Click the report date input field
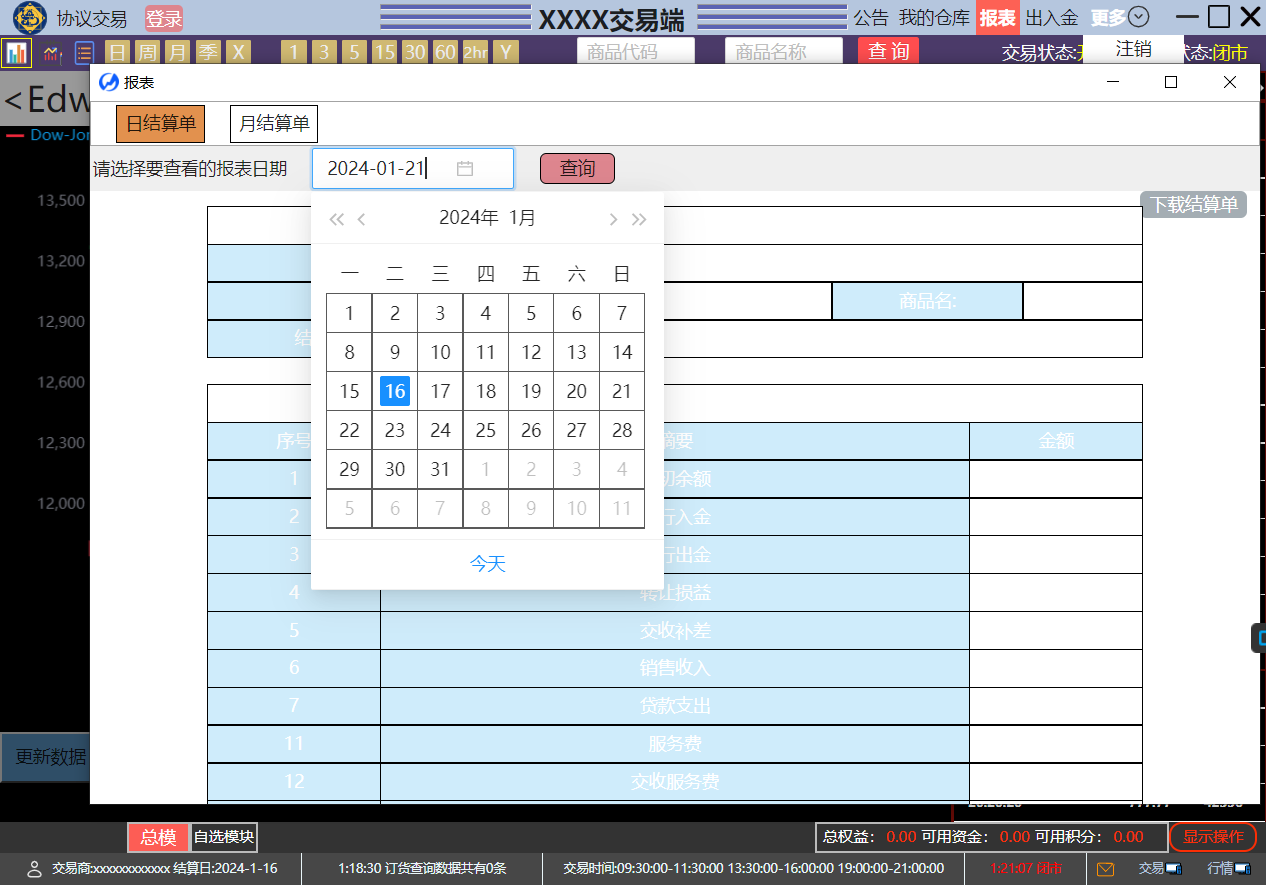 (x=413, y=168)
